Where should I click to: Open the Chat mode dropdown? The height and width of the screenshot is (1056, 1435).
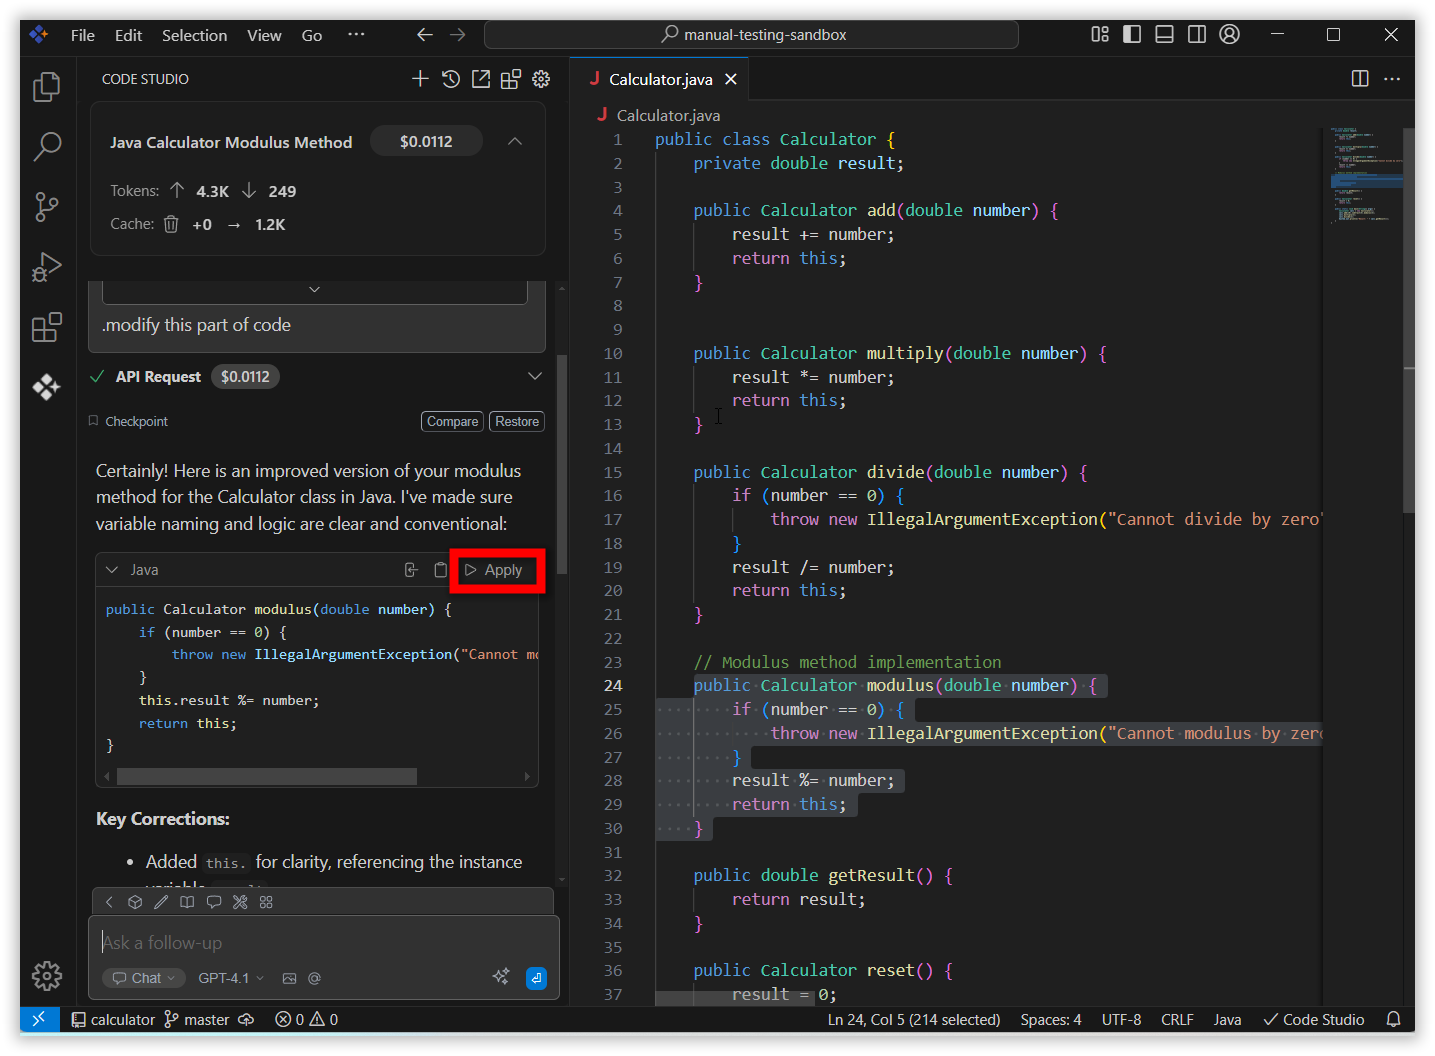pos(144,978)
